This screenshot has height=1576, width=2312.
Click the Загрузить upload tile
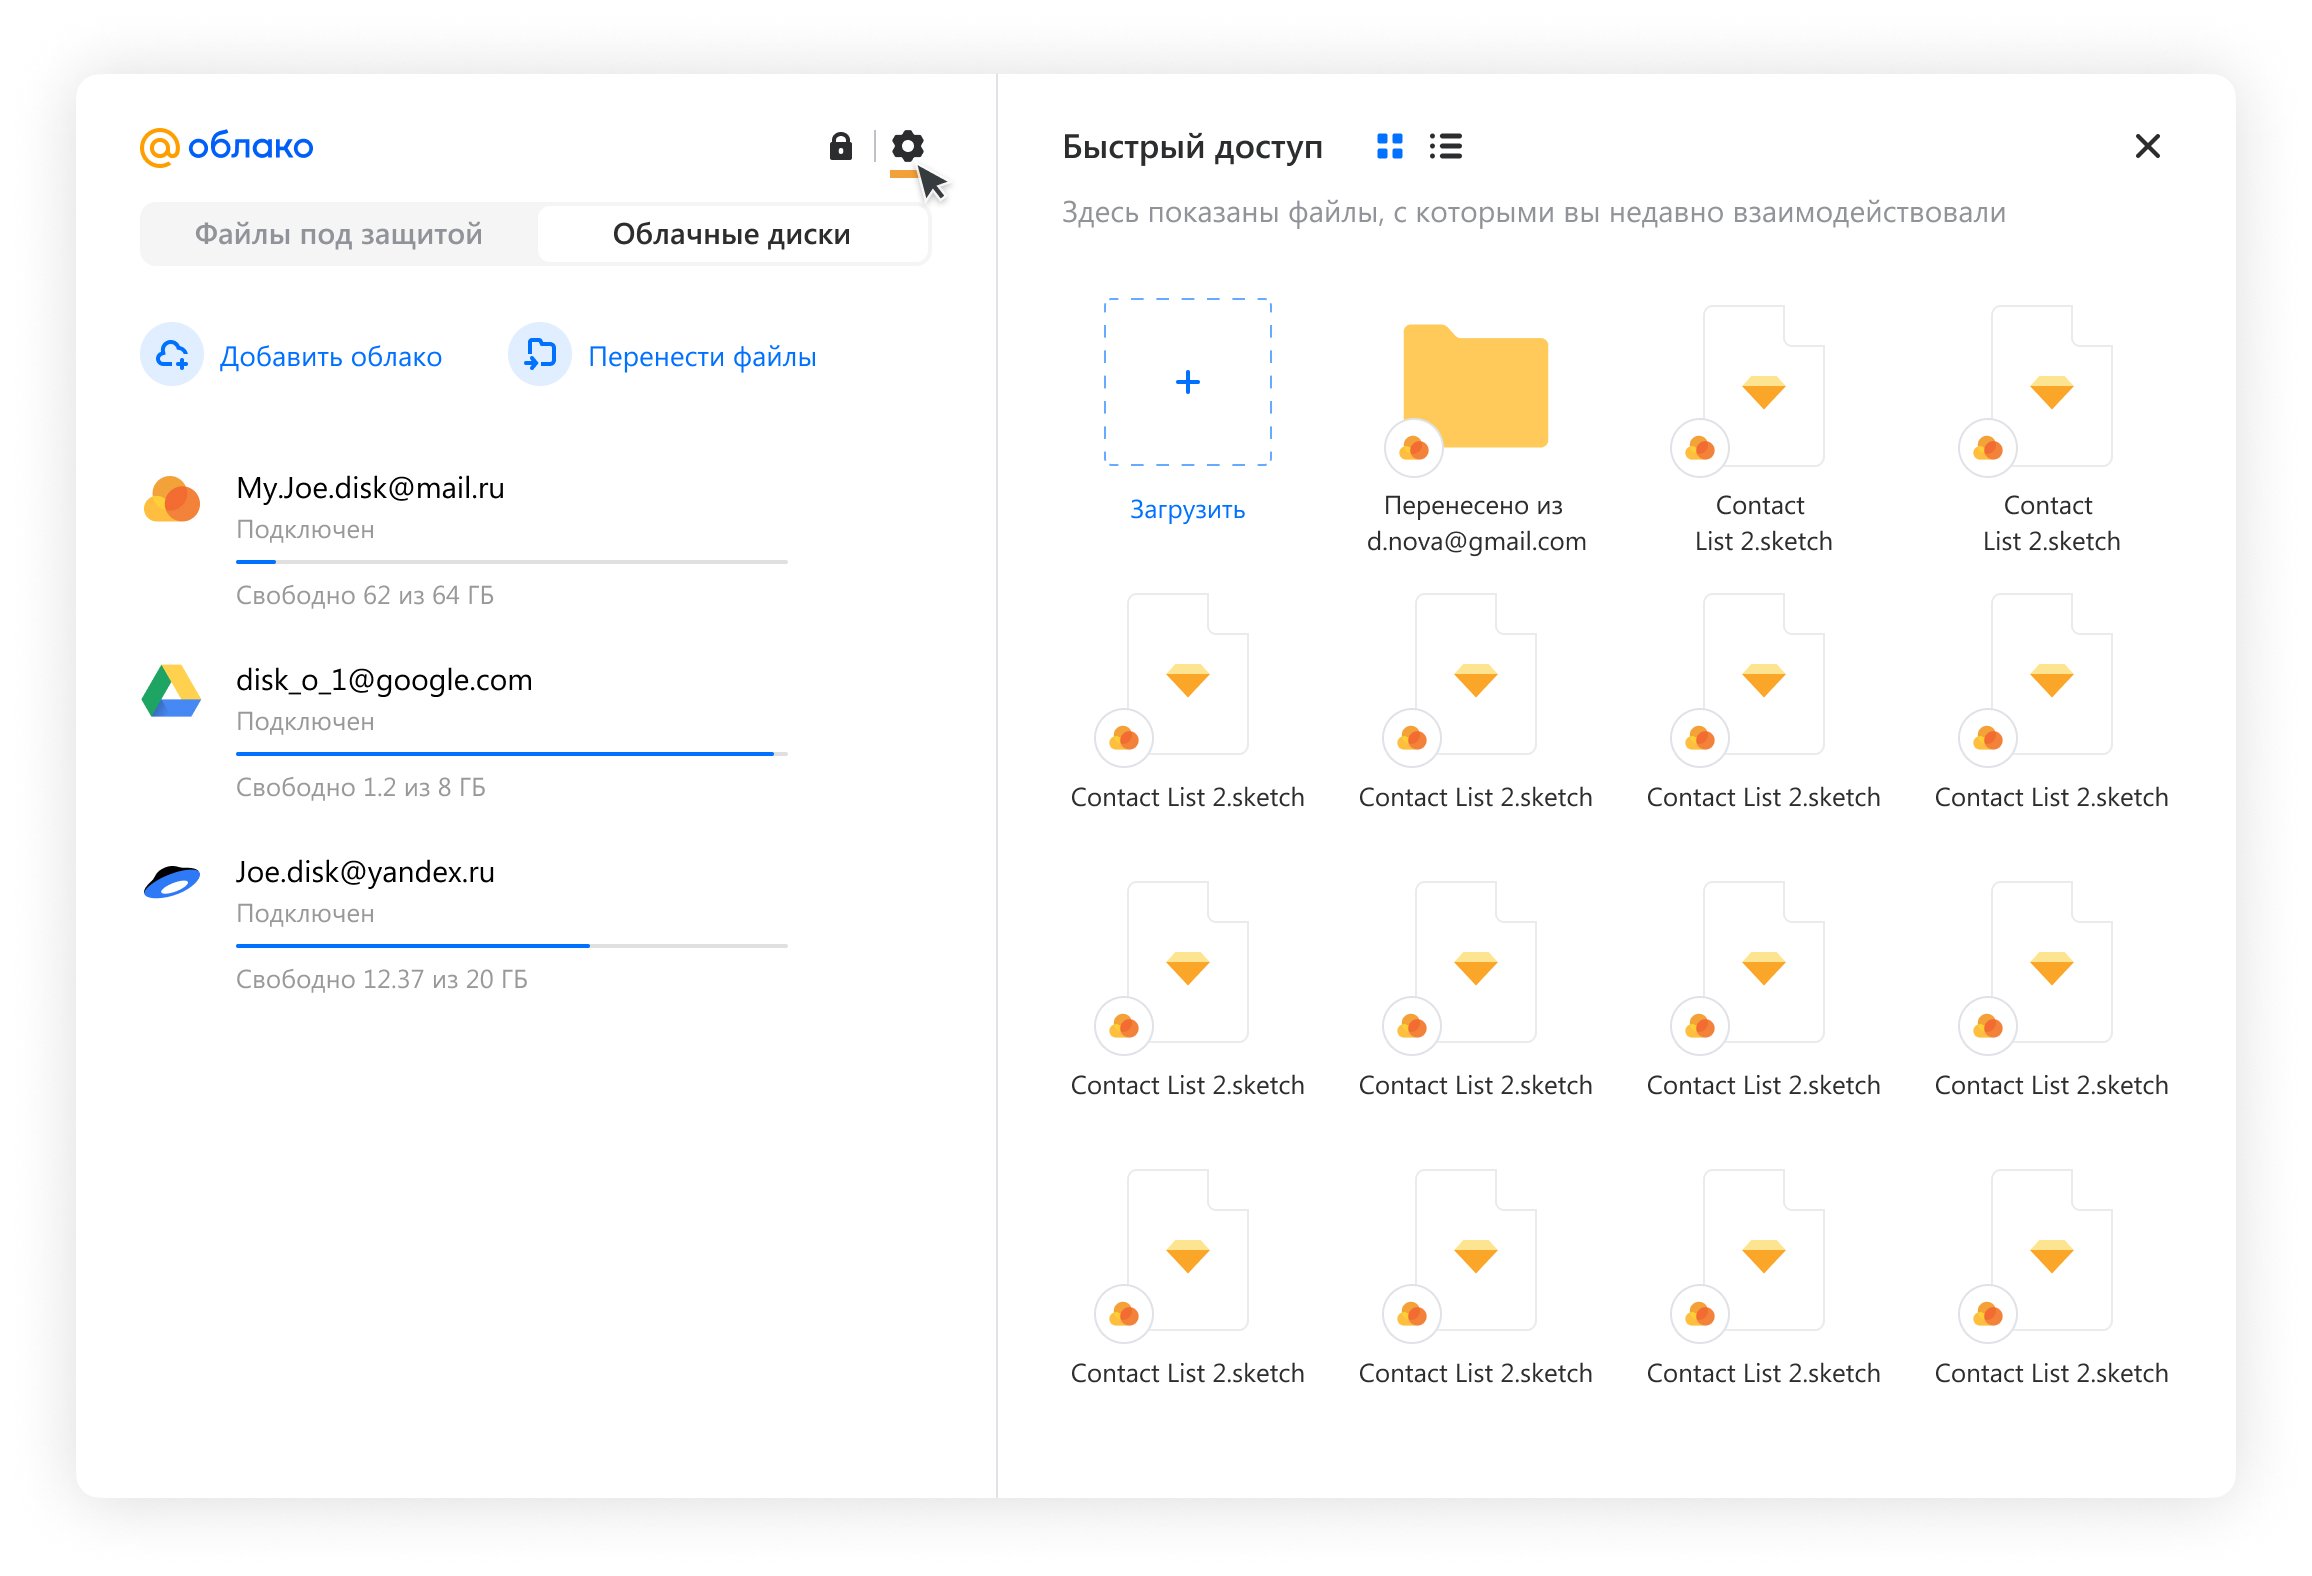point(1187,383)
